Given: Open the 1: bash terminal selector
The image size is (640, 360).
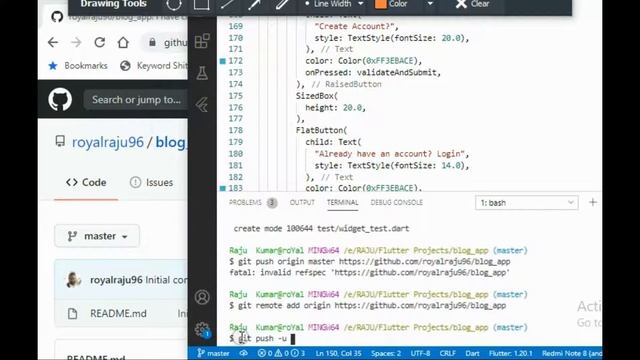Looking at the screenshot, I should coord(527,203).
